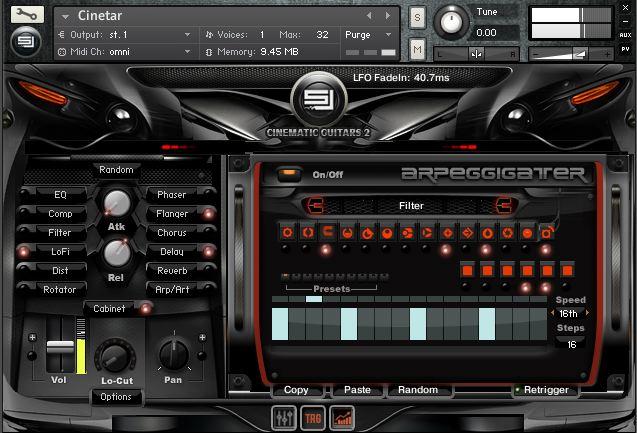The image size is (637, 433).
Task: Click the Paste button
Action: (357, 390)
